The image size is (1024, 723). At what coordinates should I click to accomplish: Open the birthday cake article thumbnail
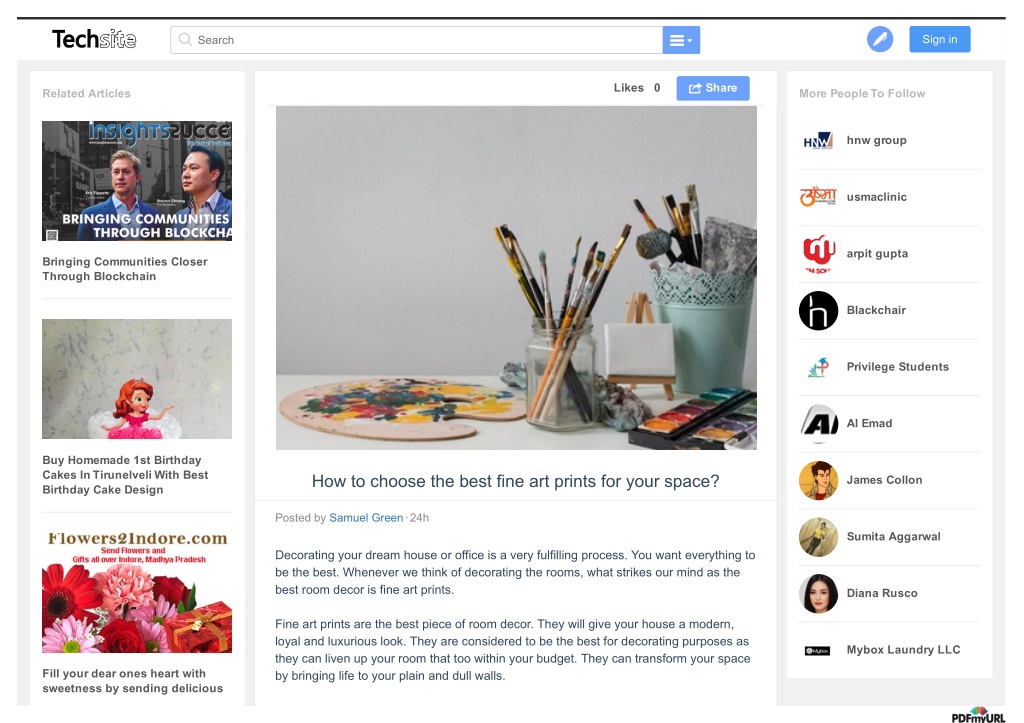[137, 379]
